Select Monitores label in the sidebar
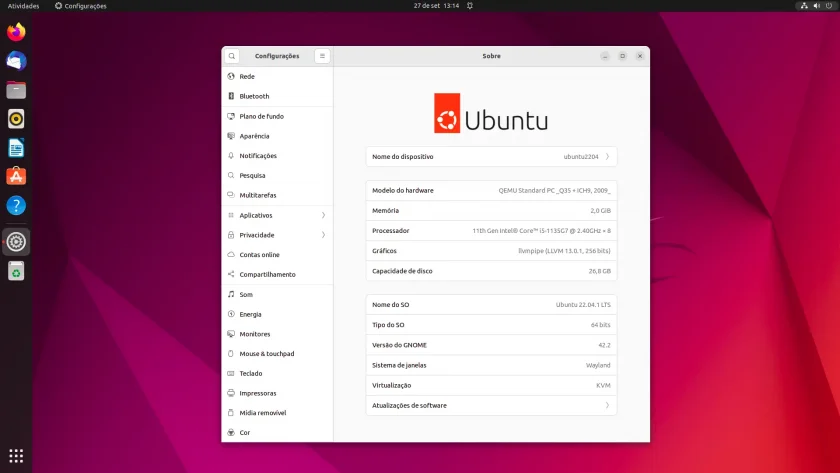 [254, 334]
